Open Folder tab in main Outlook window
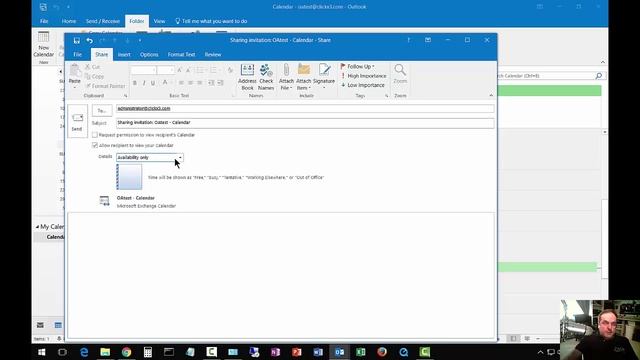This screenshot has height=360, width=640. [137, 21]
